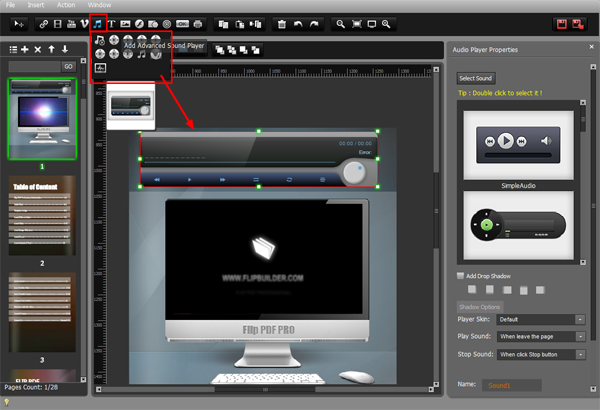Add a new page with plus icon
The width and height of the screenshot is (600, 410).
25,49
